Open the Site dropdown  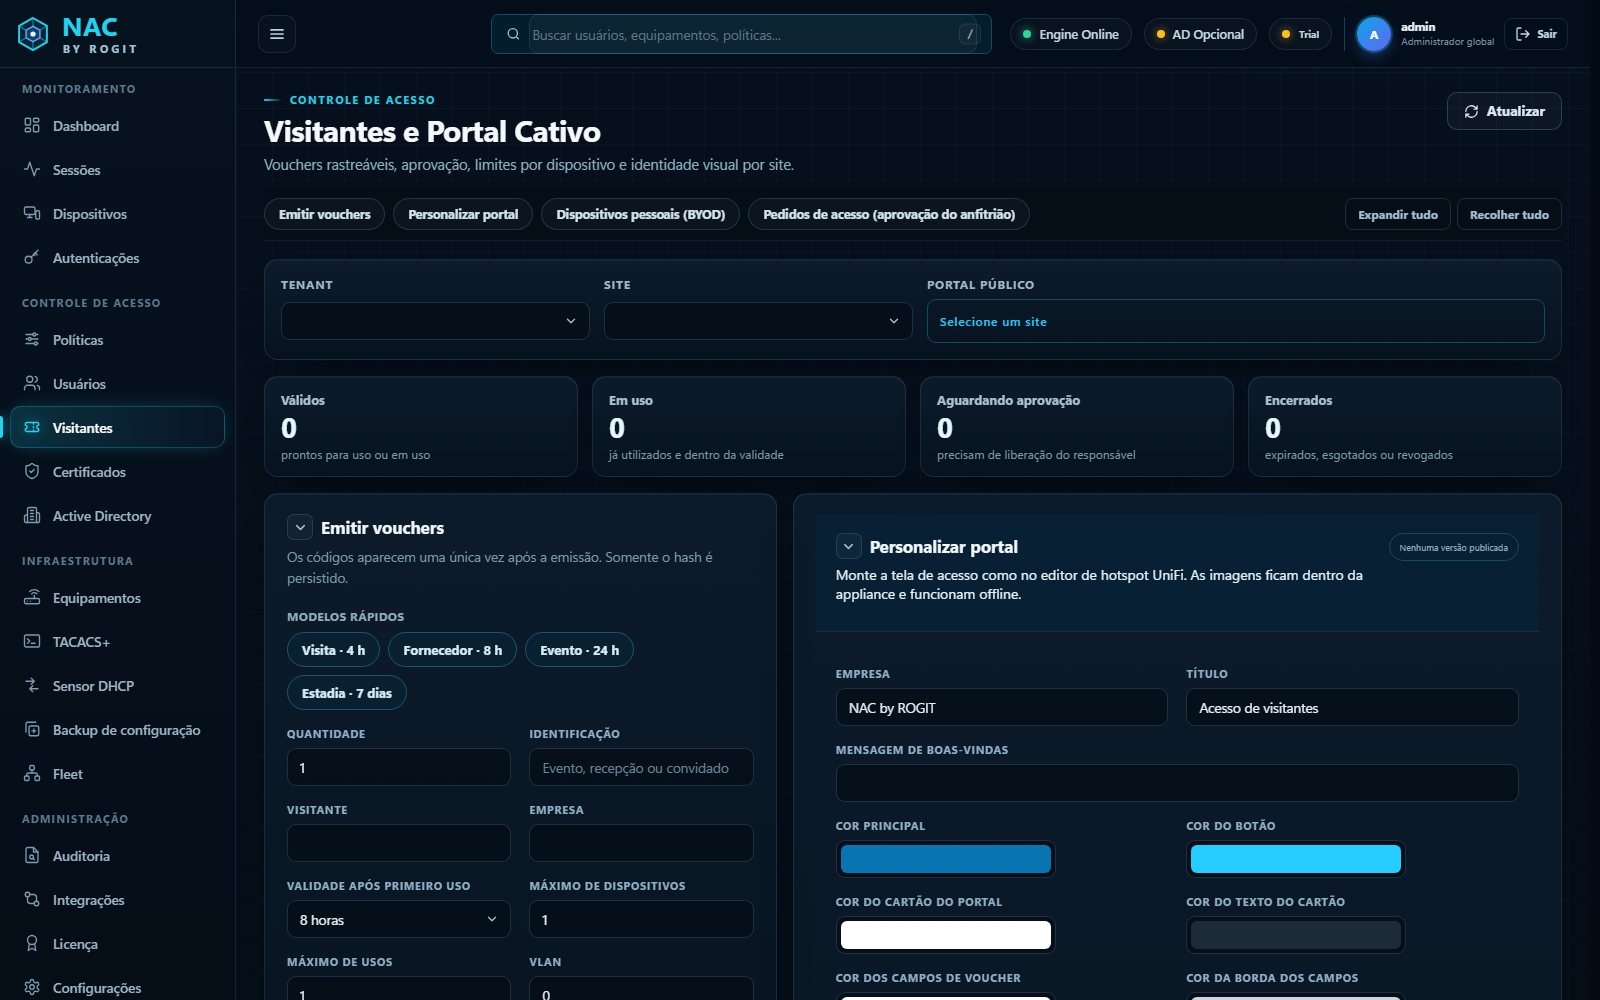tap(758, 321)
